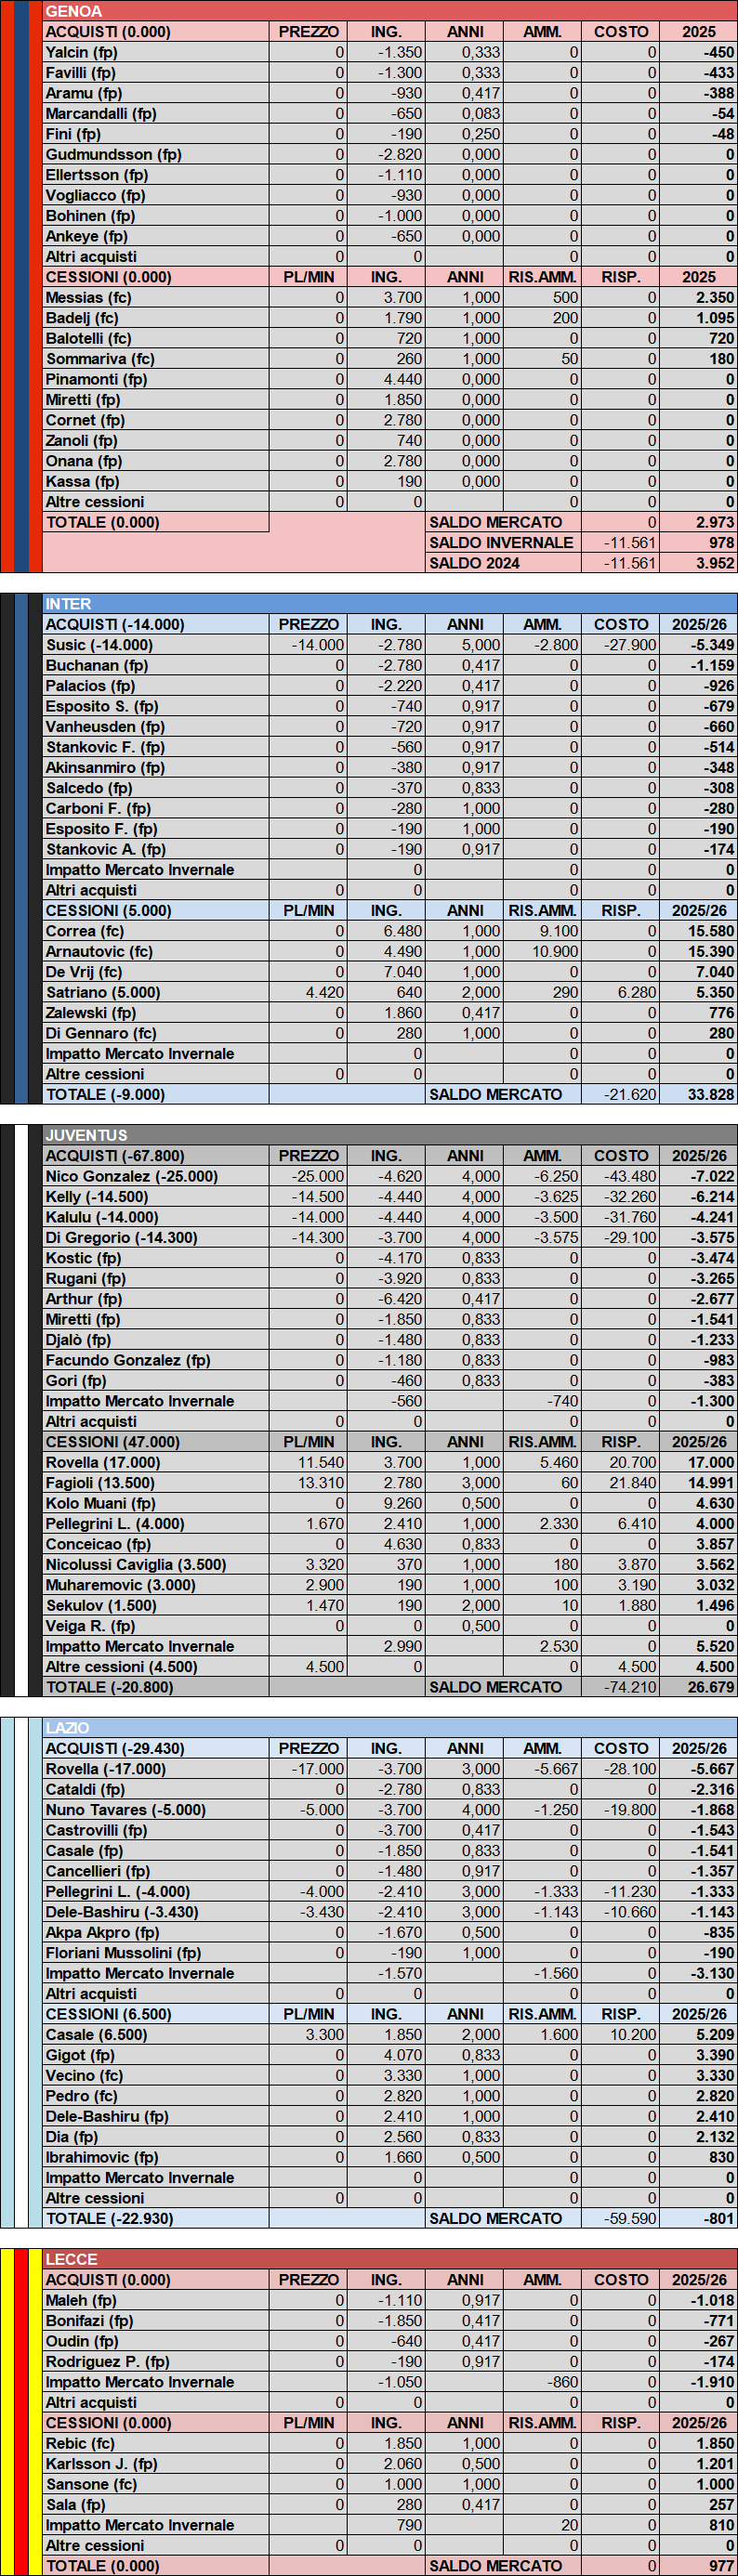Screen dimensions: 738x2576
Task: Click the SALDO INVERNALE label in Genoa
Action: [x=502, y=542]
